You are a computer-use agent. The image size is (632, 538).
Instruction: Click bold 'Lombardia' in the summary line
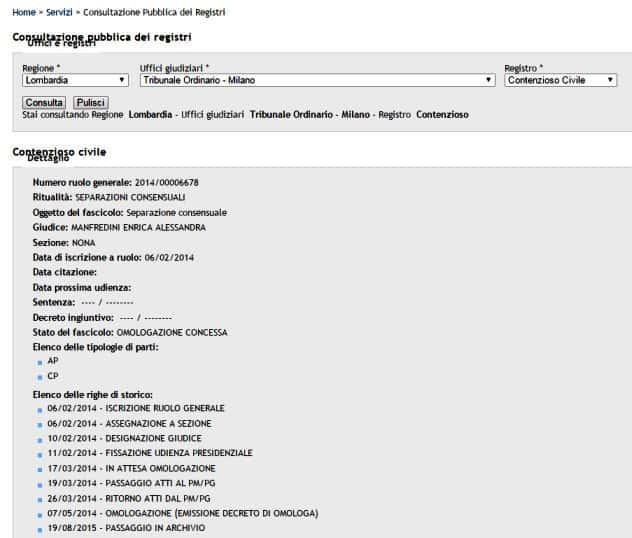(150, 115)
